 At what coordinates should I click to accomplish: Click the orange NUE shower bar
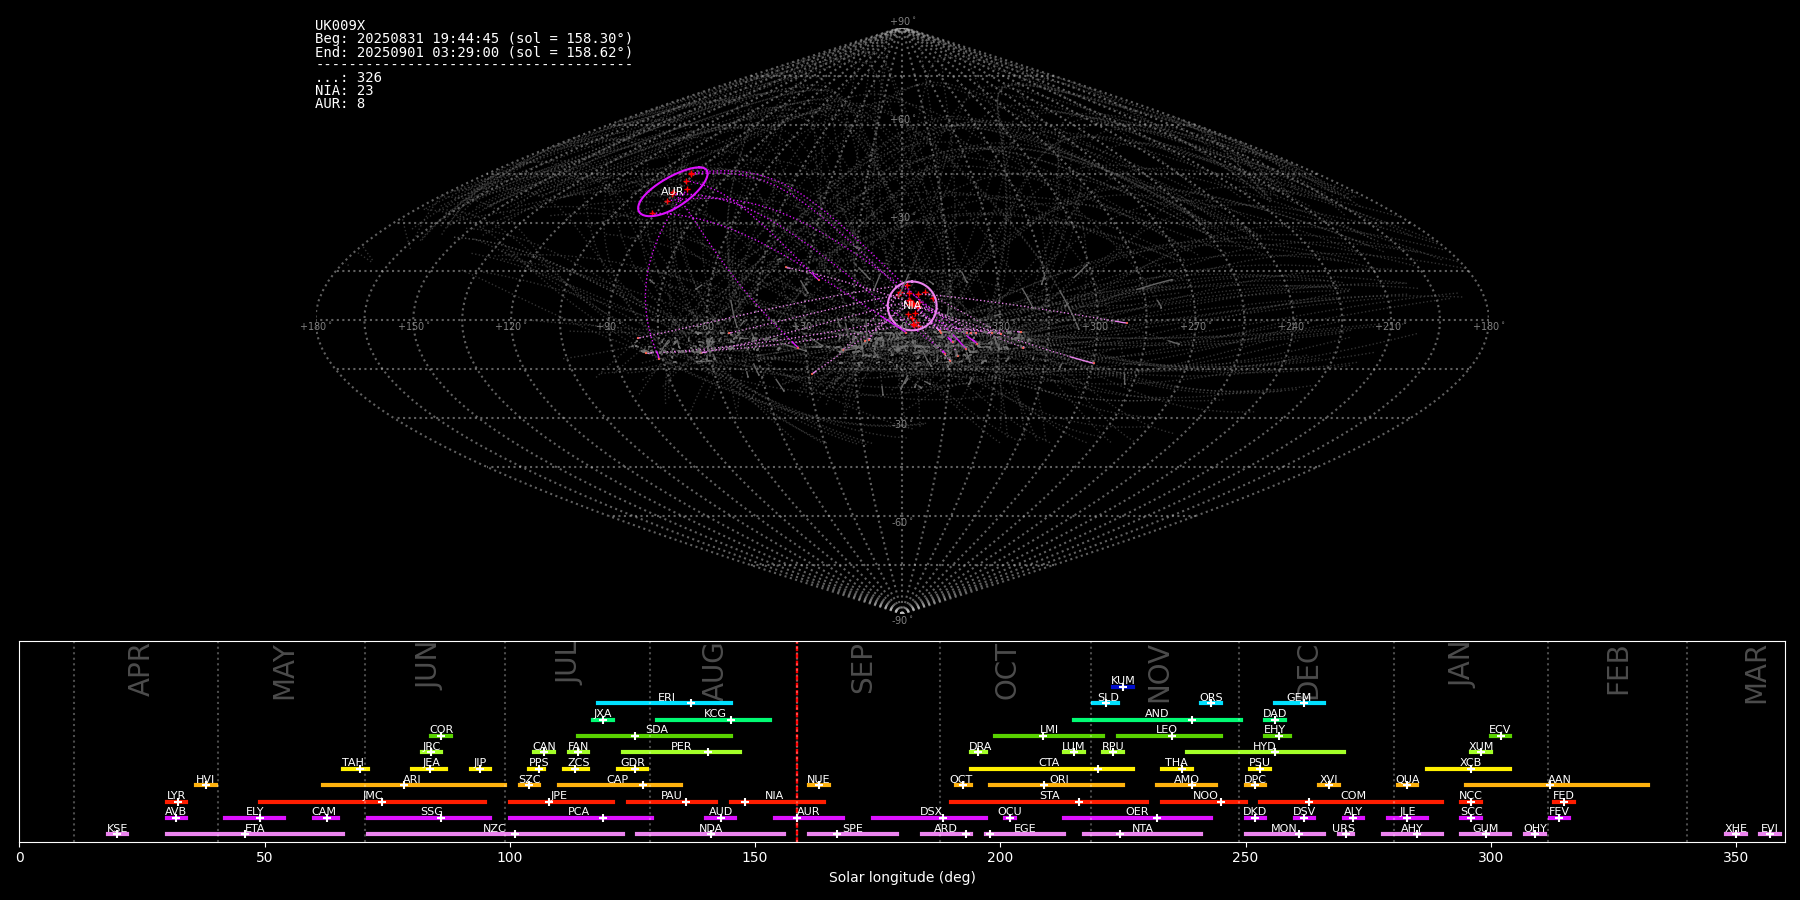[x=819, y=785]
